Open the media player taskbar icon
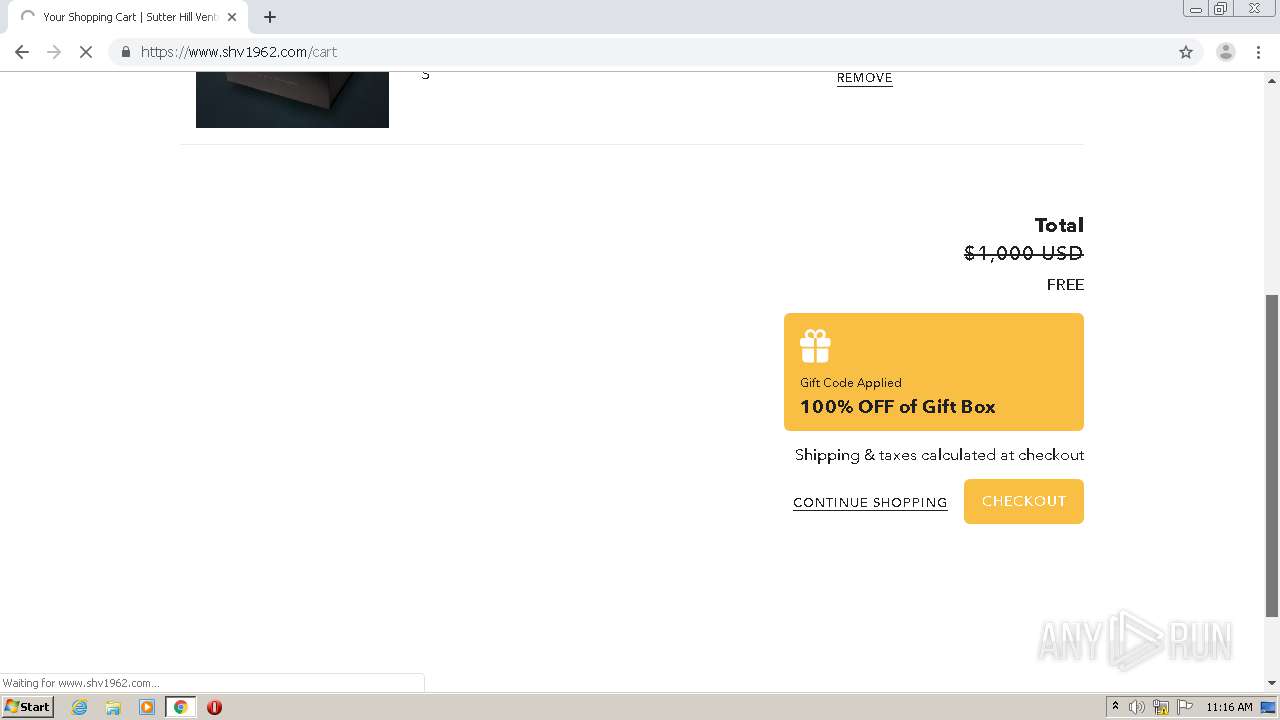Viewport: 1280px width, 720px height. 147,707
